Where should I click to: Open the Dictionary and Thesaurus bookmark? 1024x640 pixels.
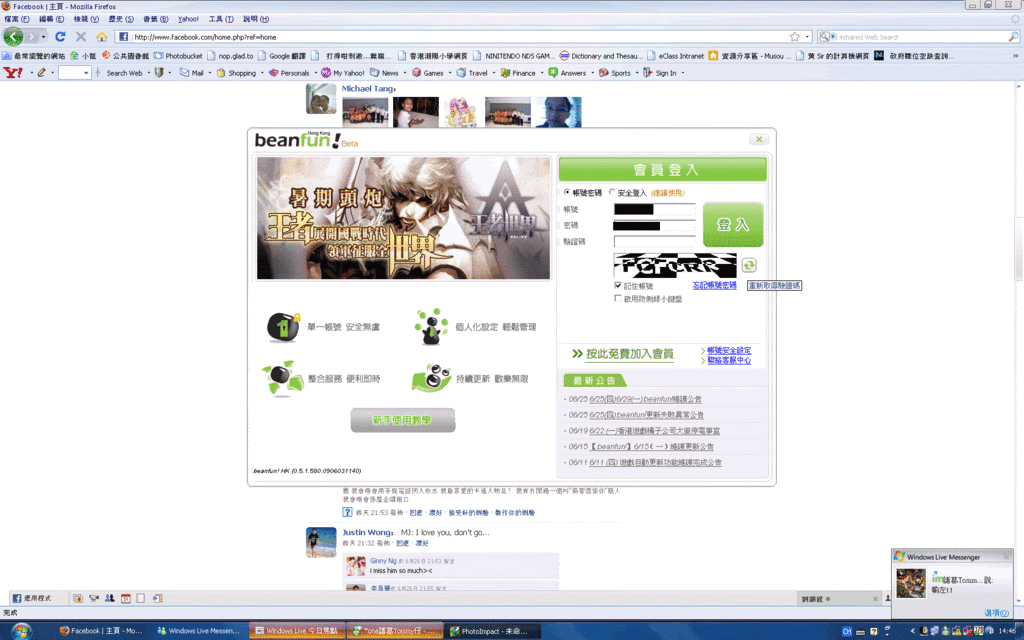[x=601, y=56]
